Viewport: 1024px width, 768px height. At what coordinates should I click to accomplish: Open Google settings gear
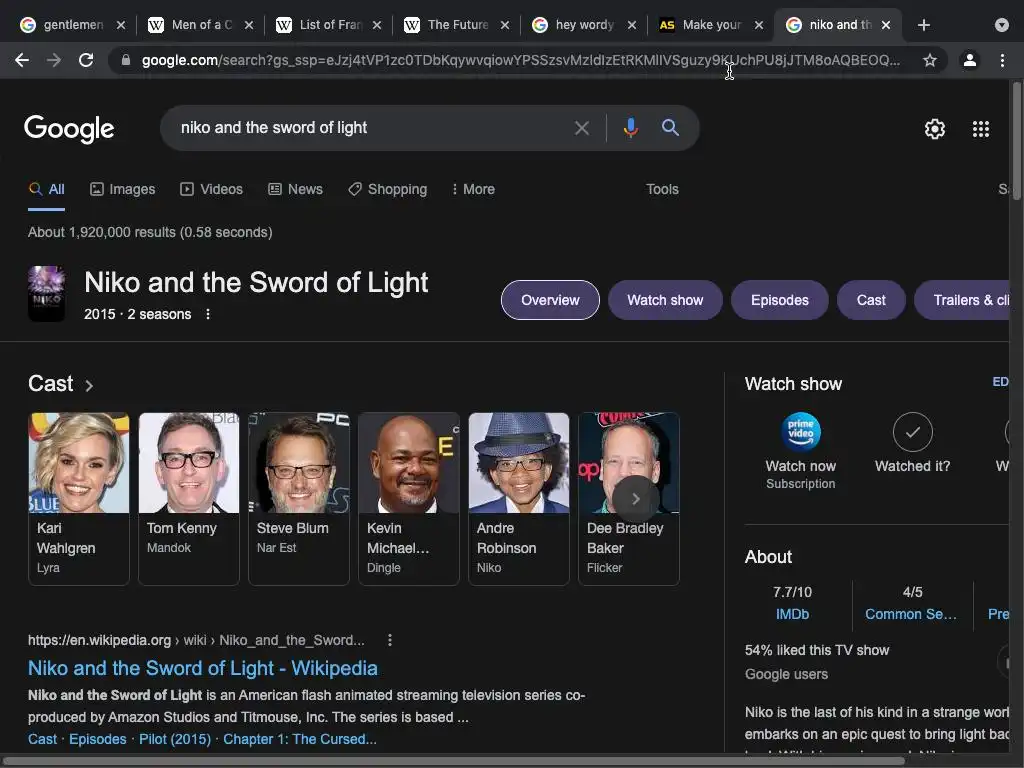[934, 129]
